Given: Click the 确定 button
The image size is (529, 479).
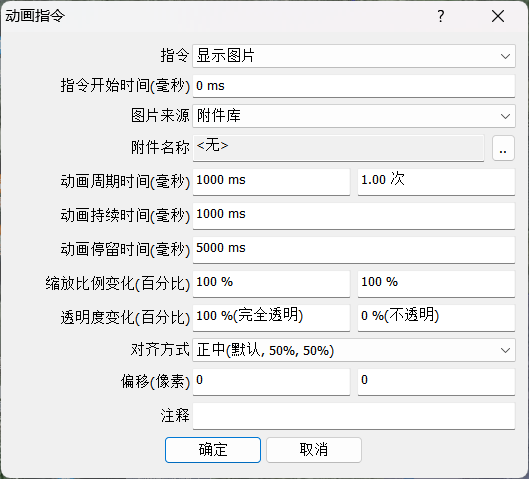Looking at the screenshot, I should 213,450.
